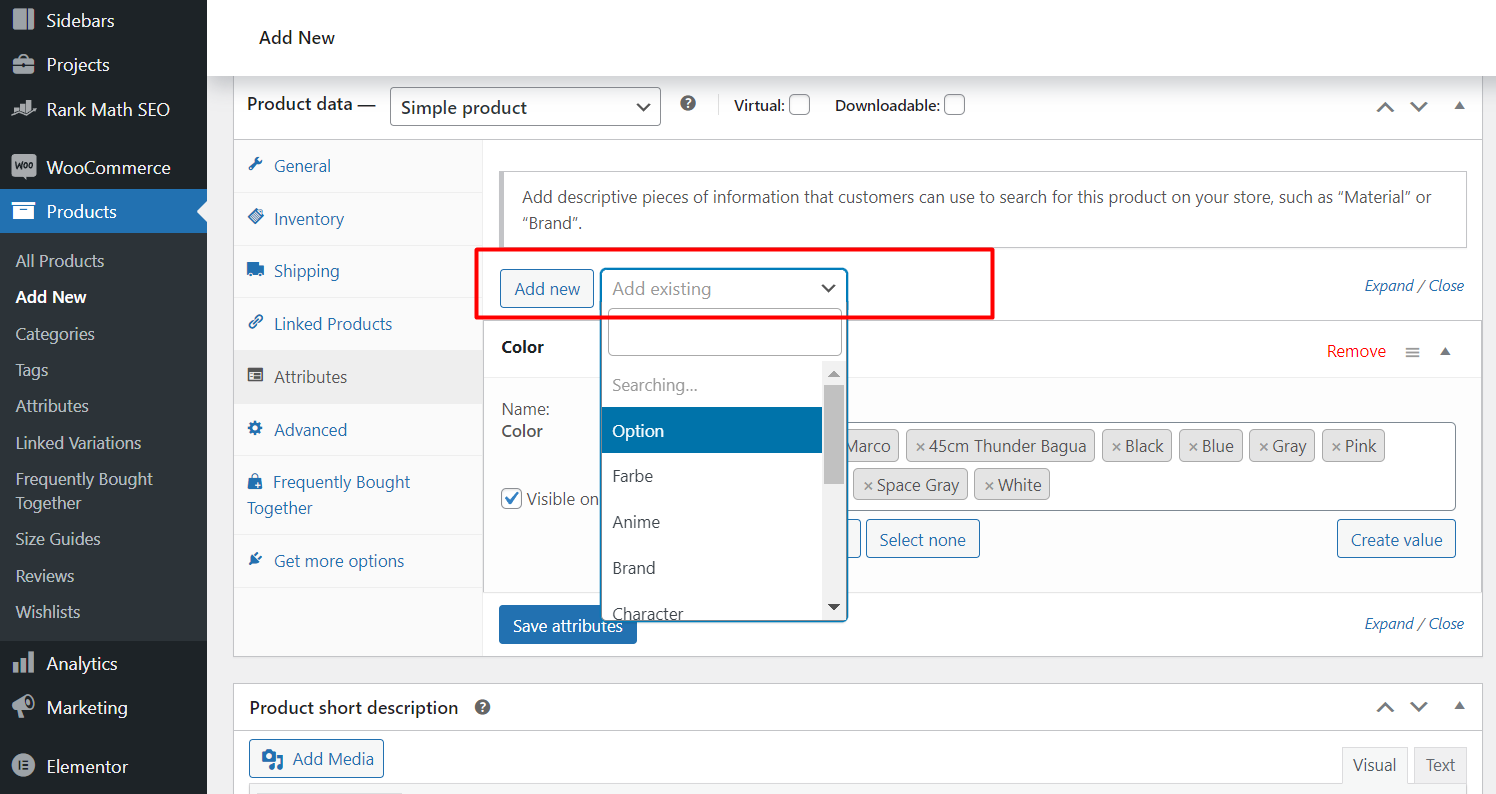The image size is (1496, 794).
Task: Open the Add existing attribute dropdown
Action: pyautogui.click(x=724, y=288)
